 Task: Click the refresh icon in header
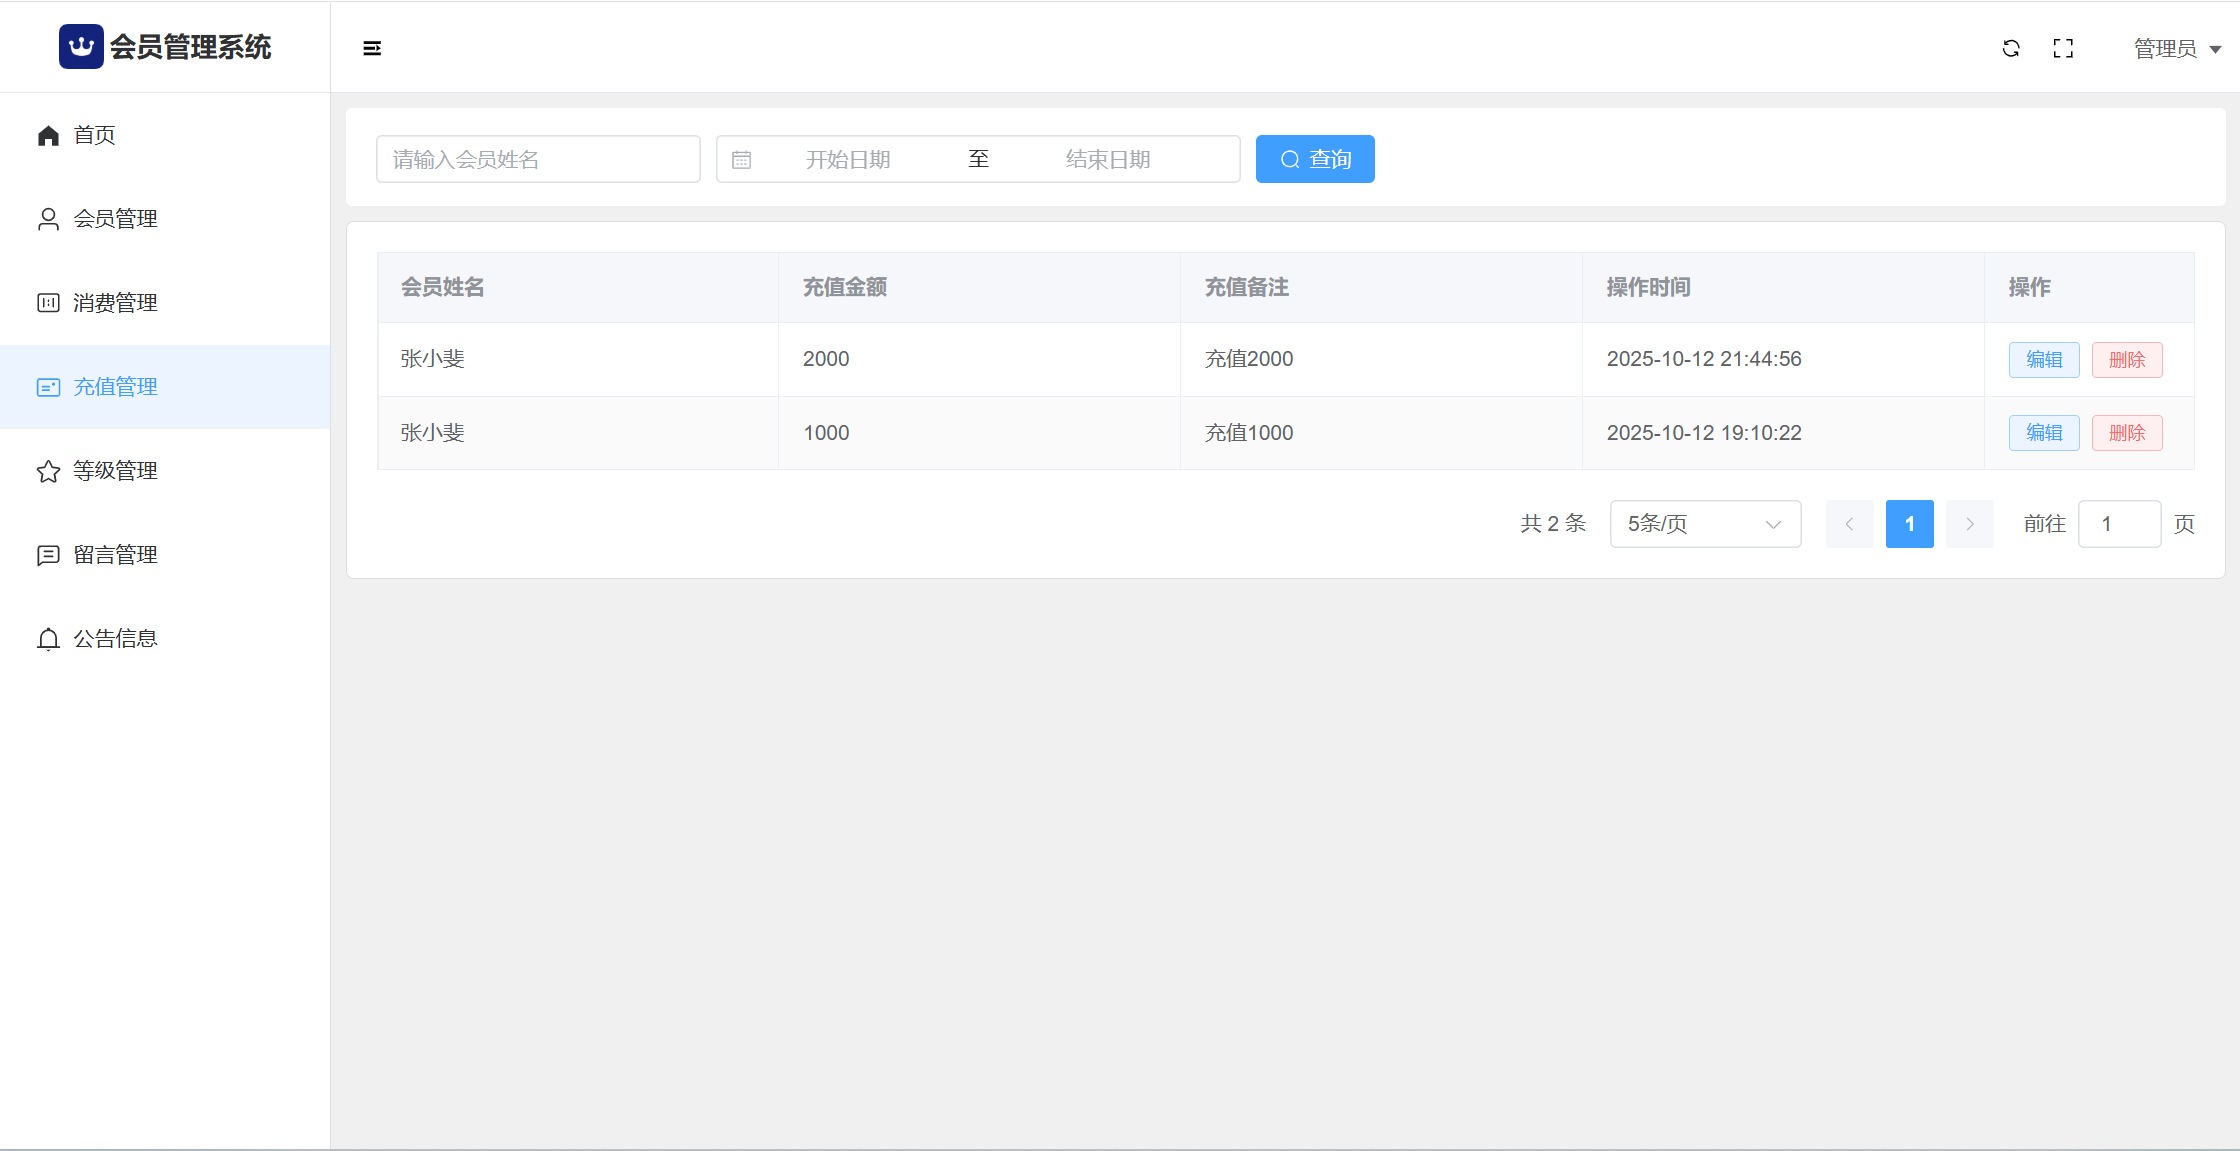pyautogui.click(x=2011, y=48)
